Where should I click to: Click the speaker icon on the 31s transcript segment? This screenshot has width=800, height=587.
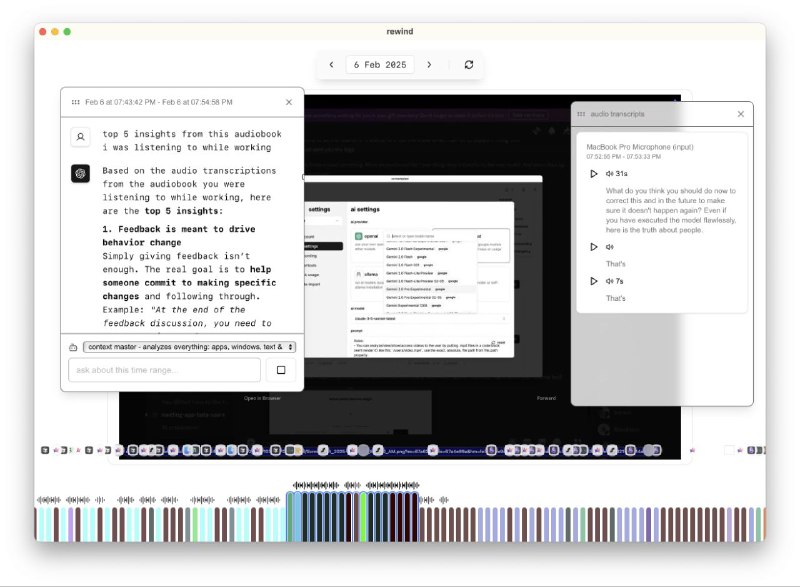coord(610,171)
